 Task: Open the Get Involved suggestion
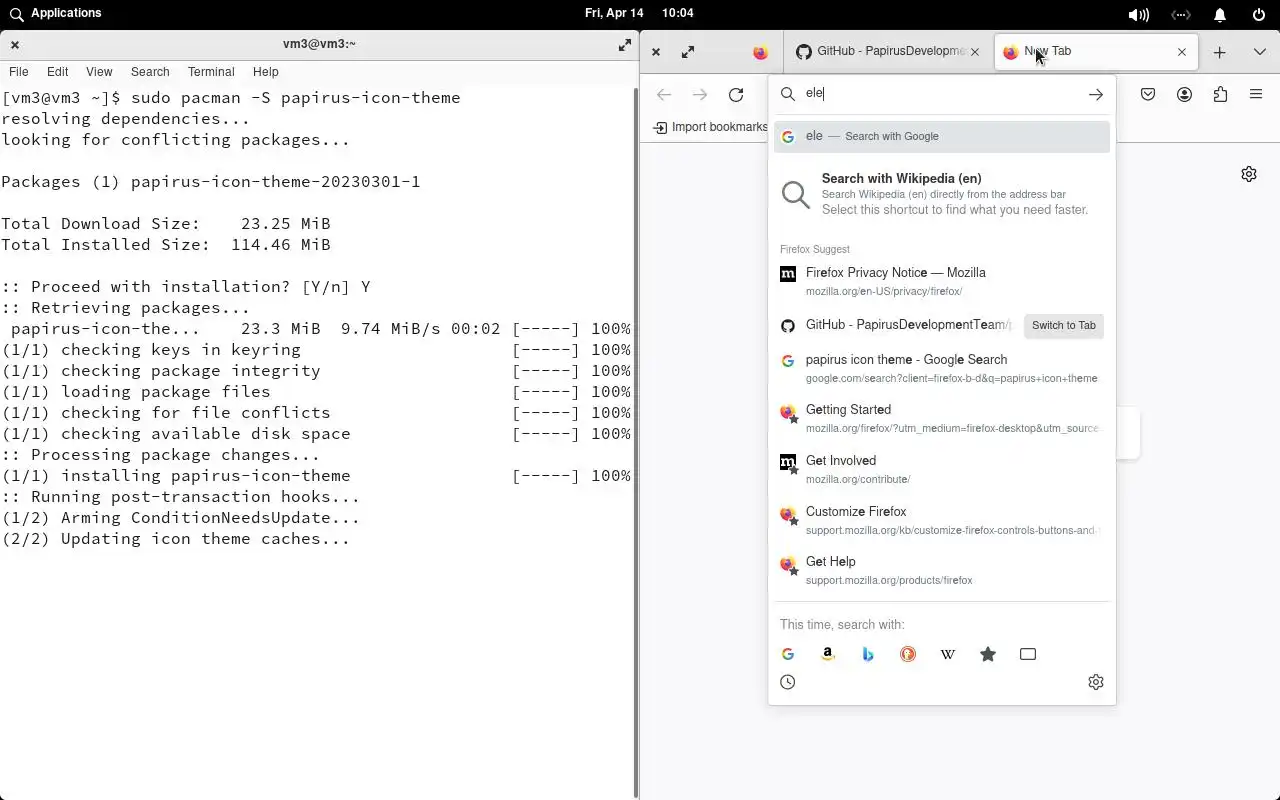pyautogui.click(x=941, y=469)
